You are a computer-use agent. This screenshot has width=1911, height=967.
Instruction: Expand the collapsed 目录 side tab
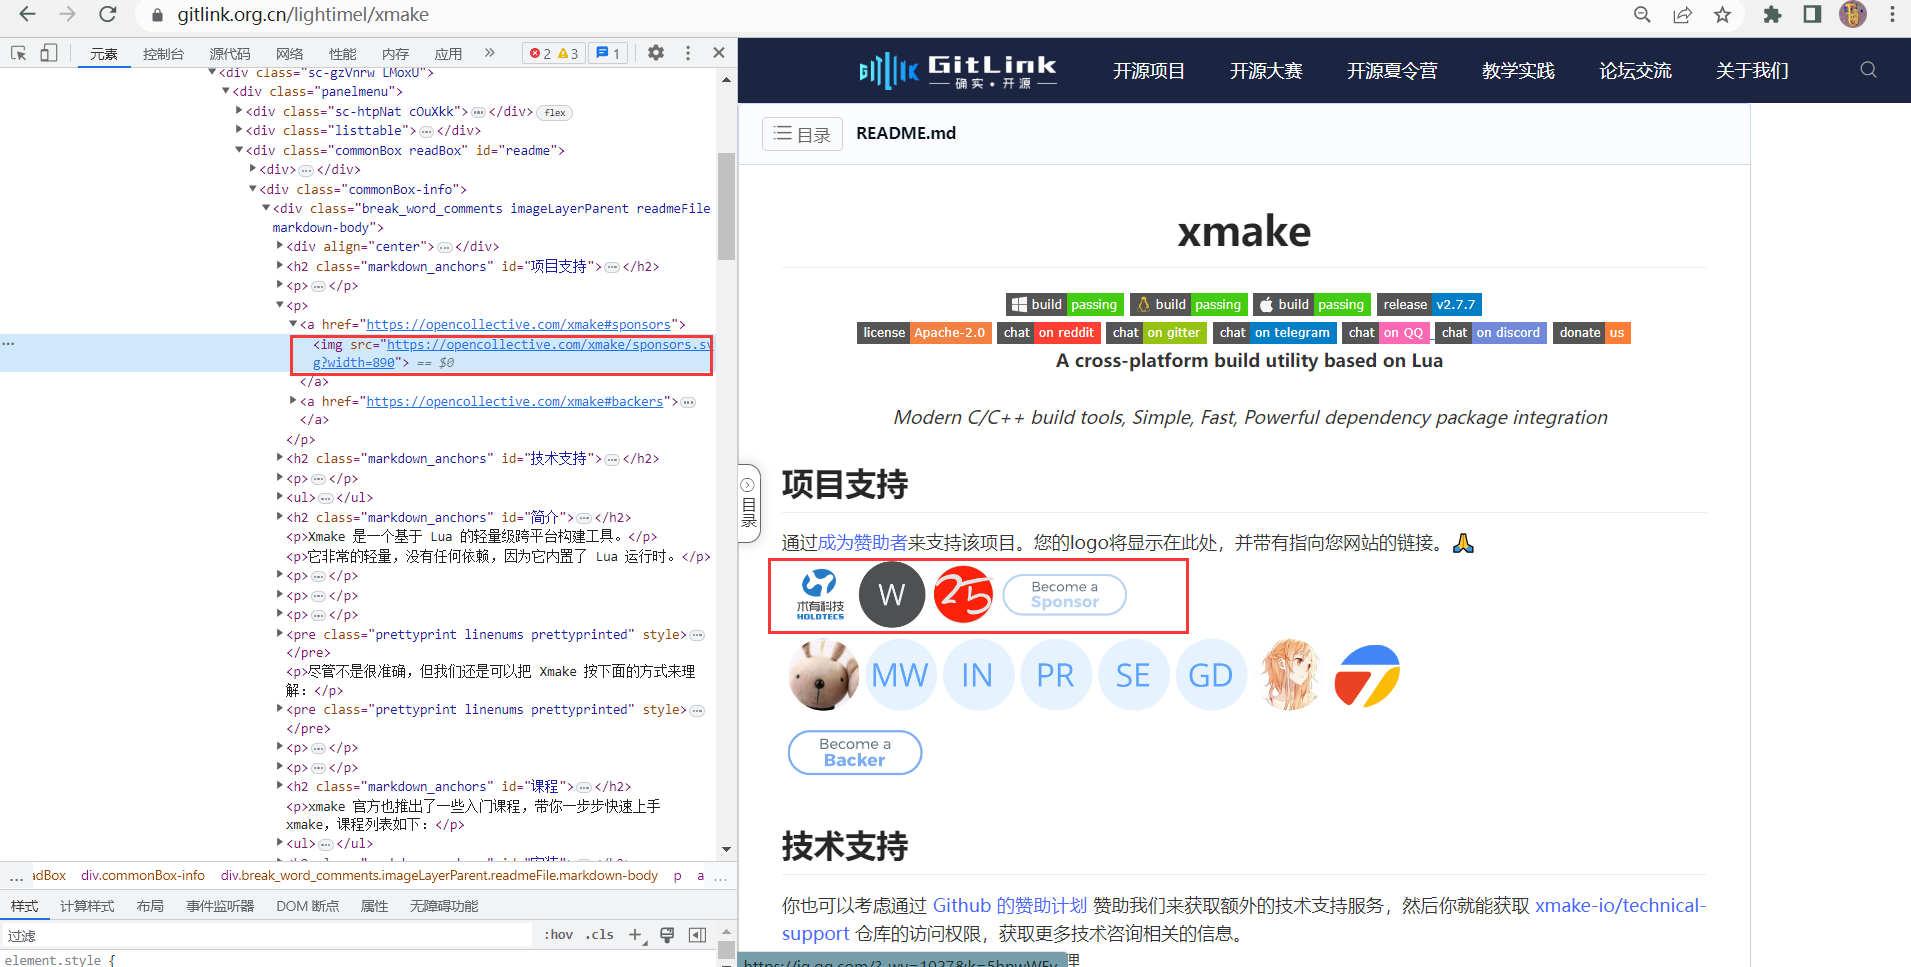click(x=748, y=503)
